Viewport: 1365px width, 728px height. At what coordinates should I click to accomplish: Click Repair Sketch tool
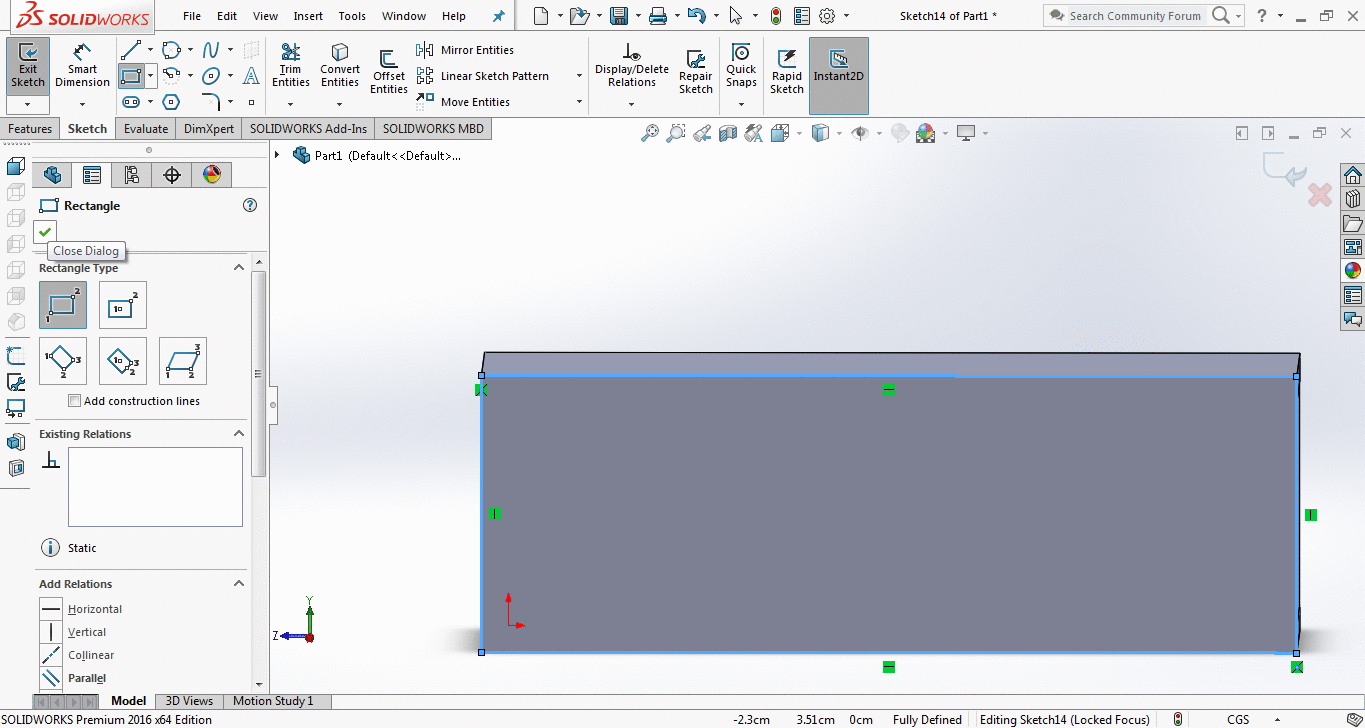696,71
